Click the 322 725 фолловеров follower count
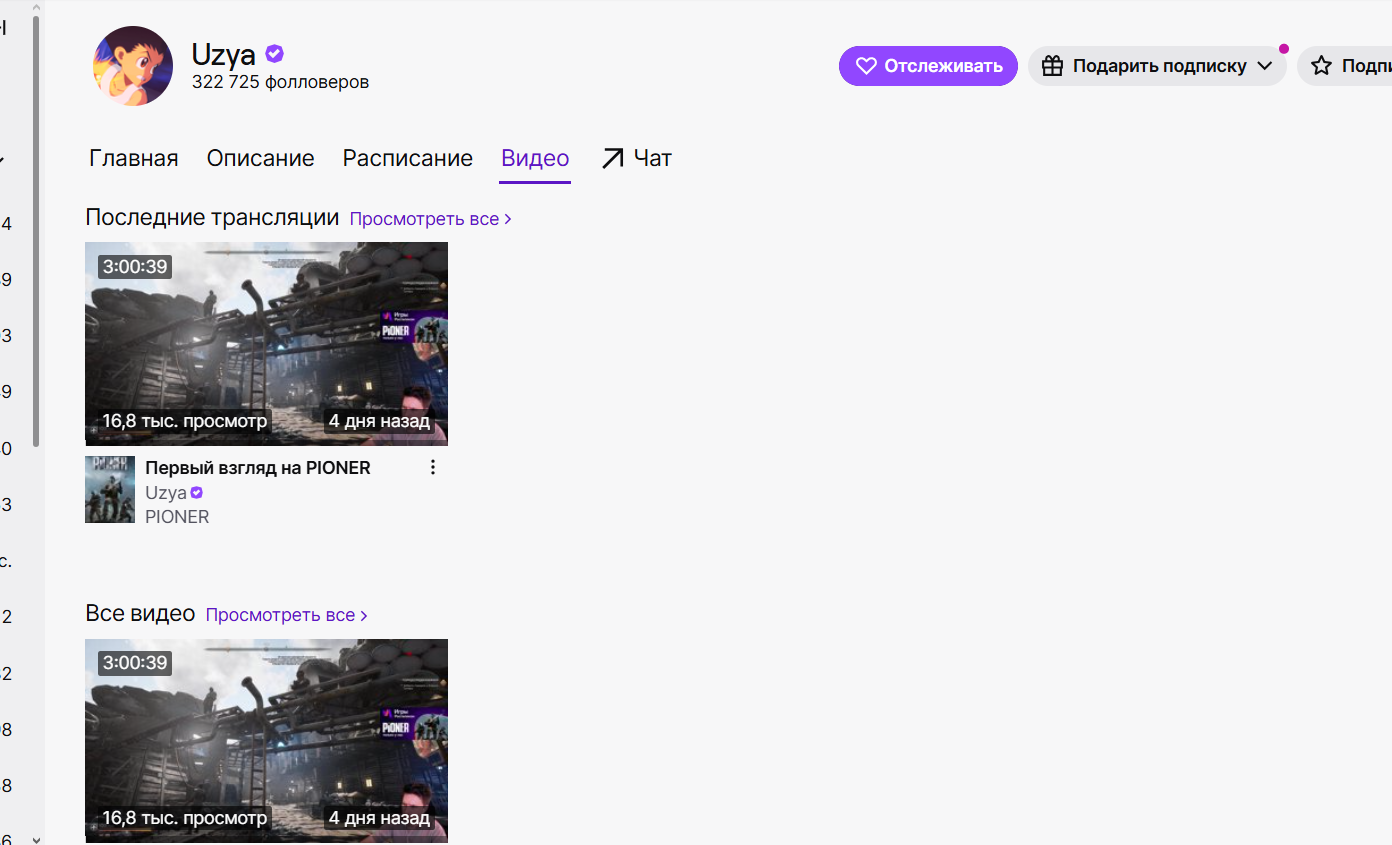The height and width of the screenshot is (845, 1392). [x=281, y=82]
